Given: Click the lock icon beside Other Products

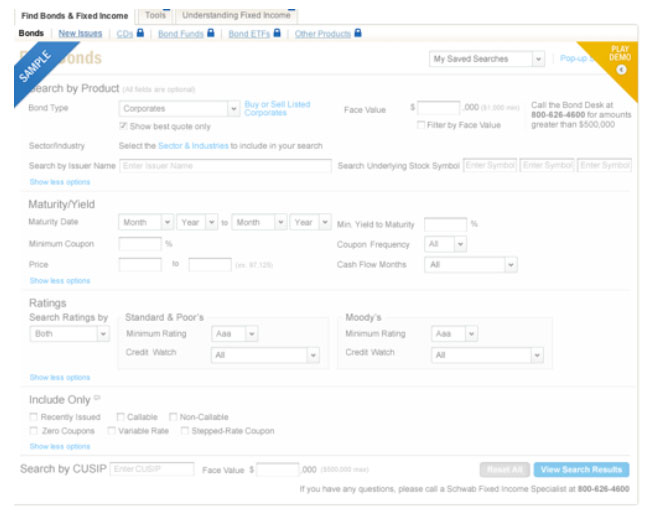Looking at the screenshot, I should click(x=358, y=33).
